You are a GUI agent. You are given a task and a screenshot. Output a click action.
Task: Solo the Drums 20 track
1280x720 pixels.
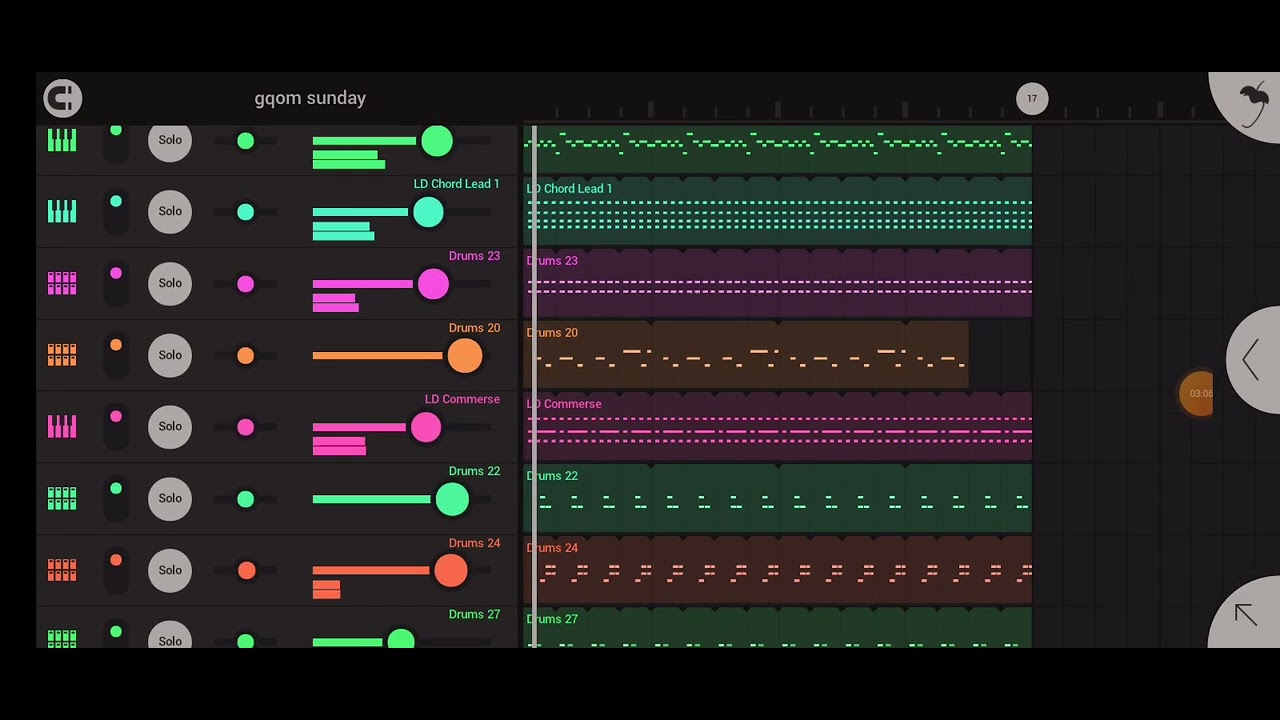(x=170, y=355)
